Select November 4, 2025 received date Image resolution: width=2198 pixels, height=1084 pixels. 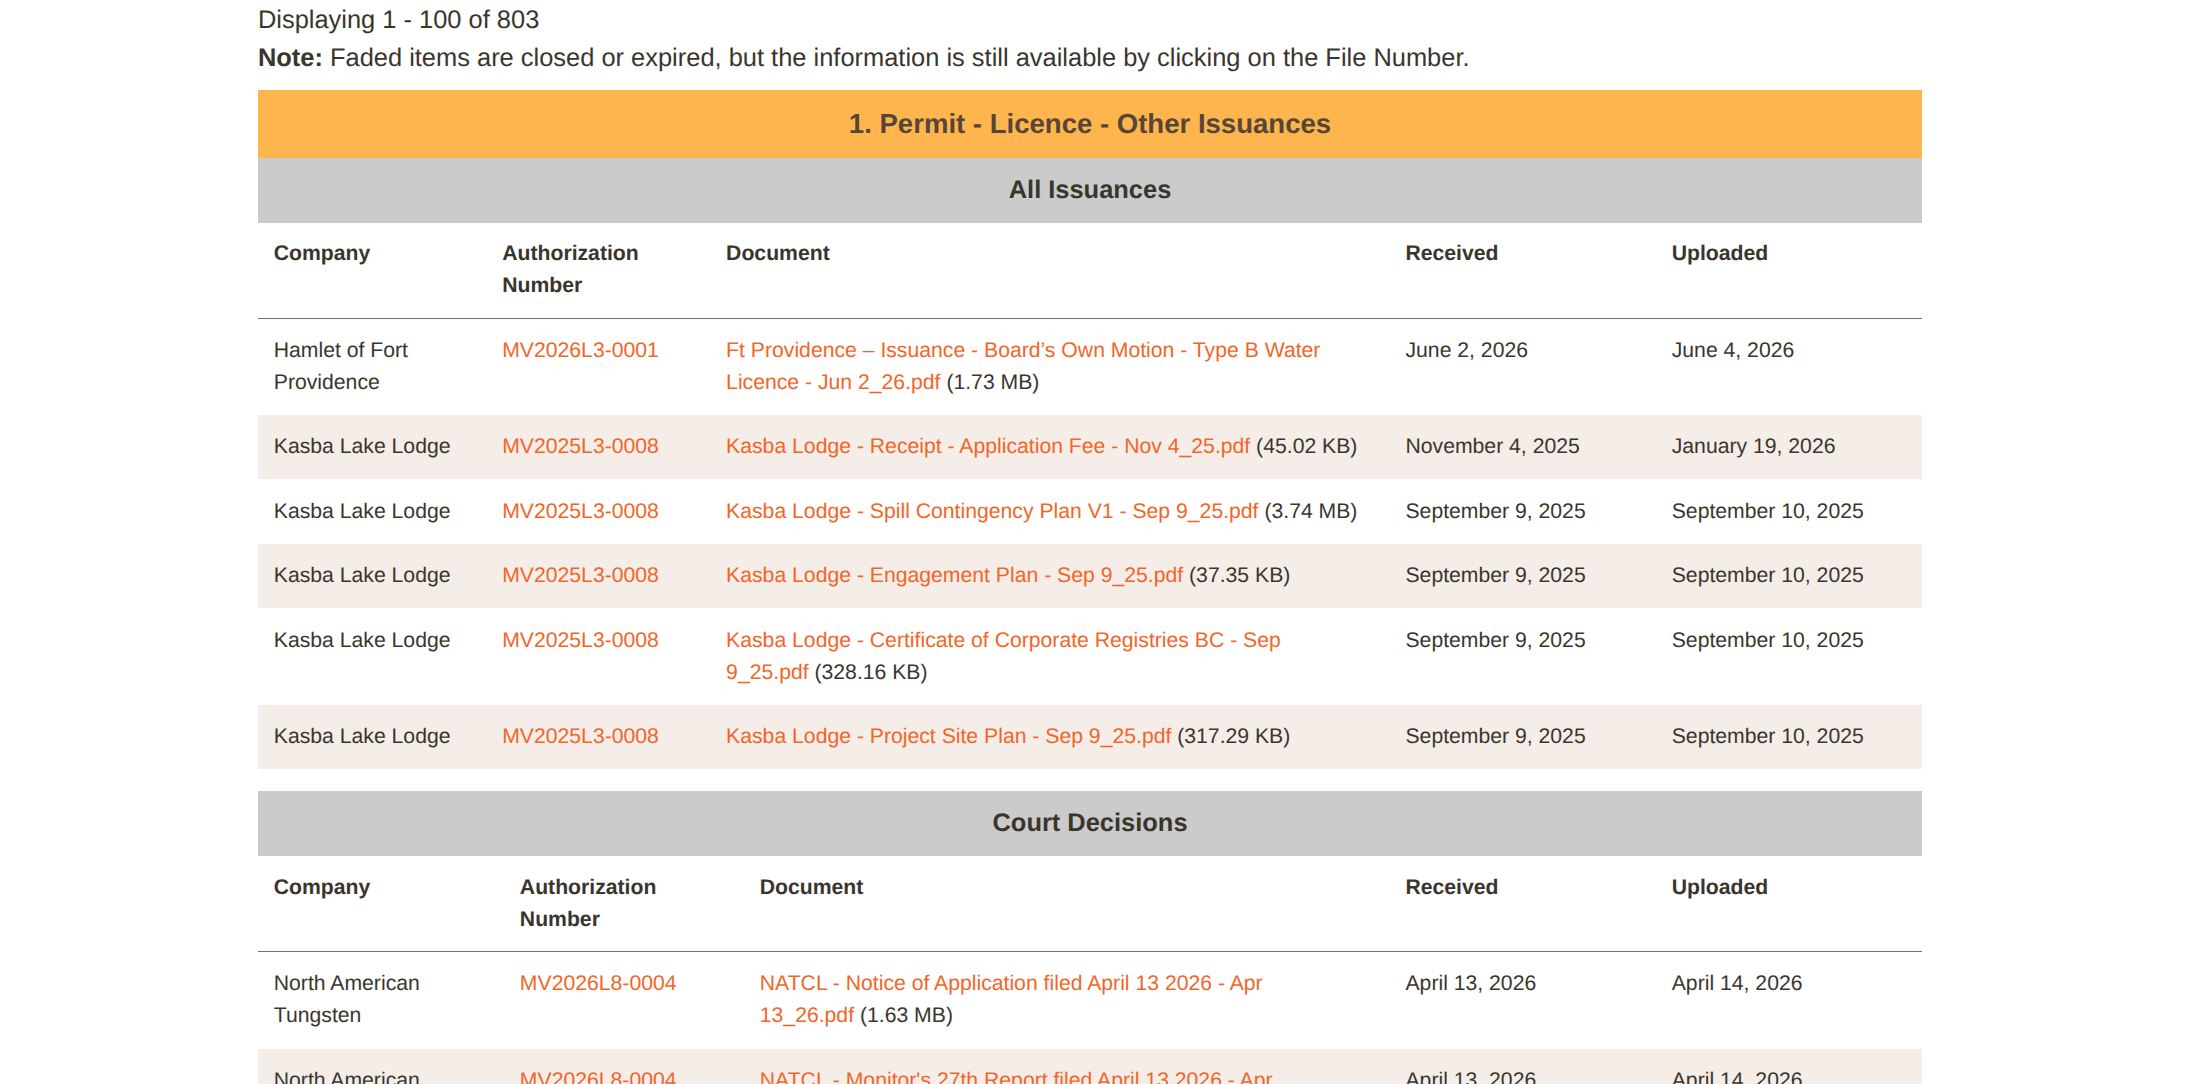click(1493, 446)
